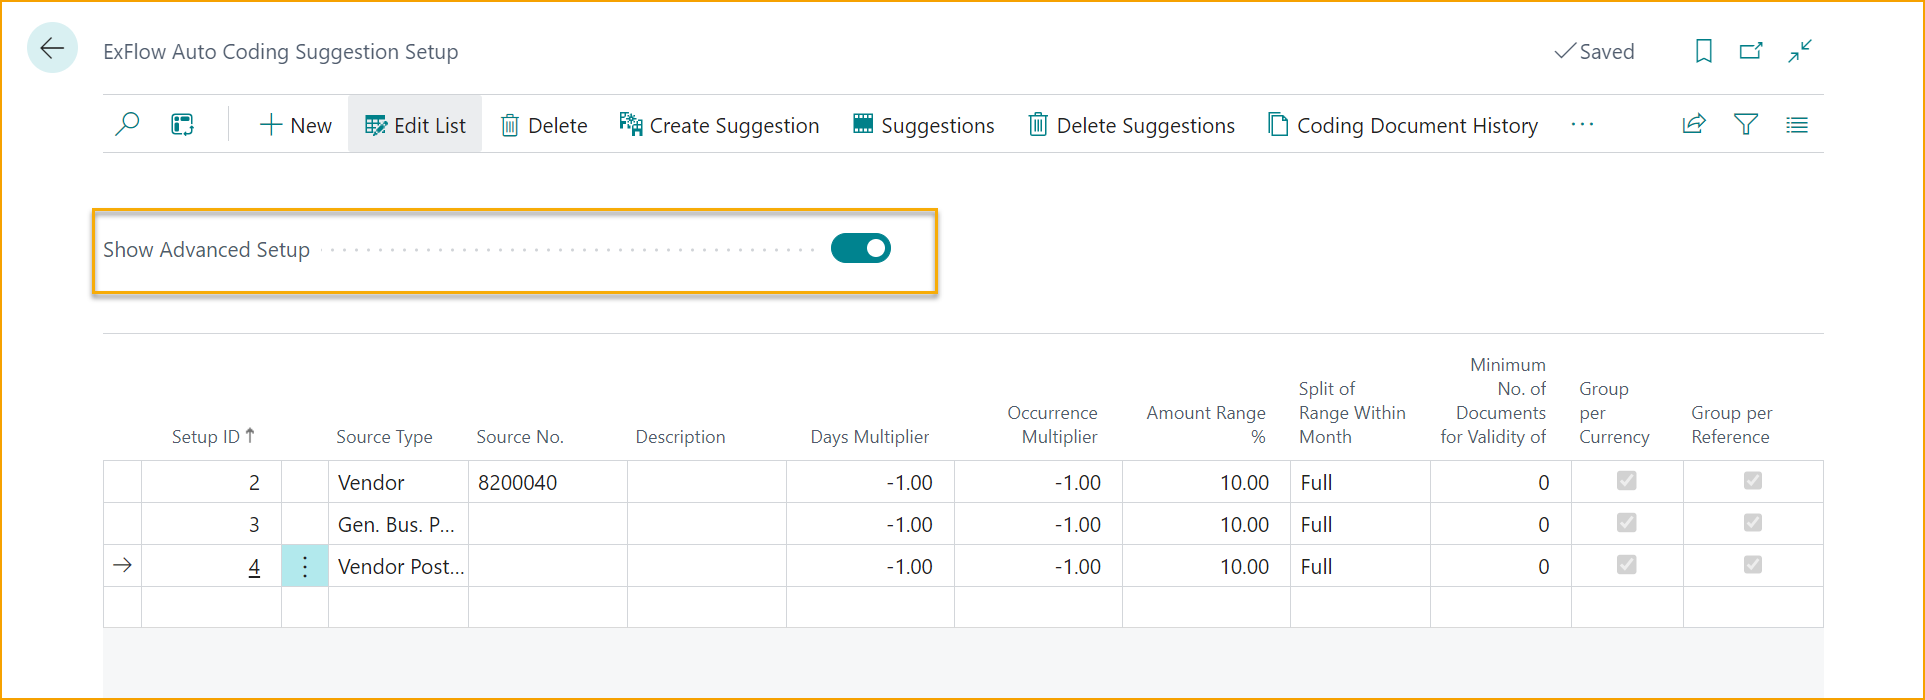The height and width of the screenshot is (700, 1925).
Task: Bookmark this page
Action: pyautogui.click(x=1704, y=51)
